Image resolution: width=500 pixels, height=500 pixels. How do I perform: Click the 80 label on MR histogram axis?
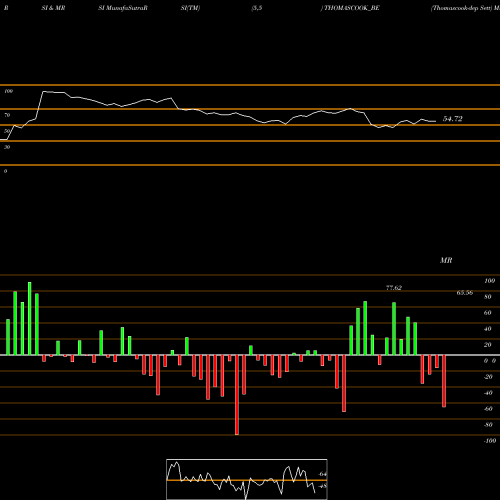(x=487, y=297)
